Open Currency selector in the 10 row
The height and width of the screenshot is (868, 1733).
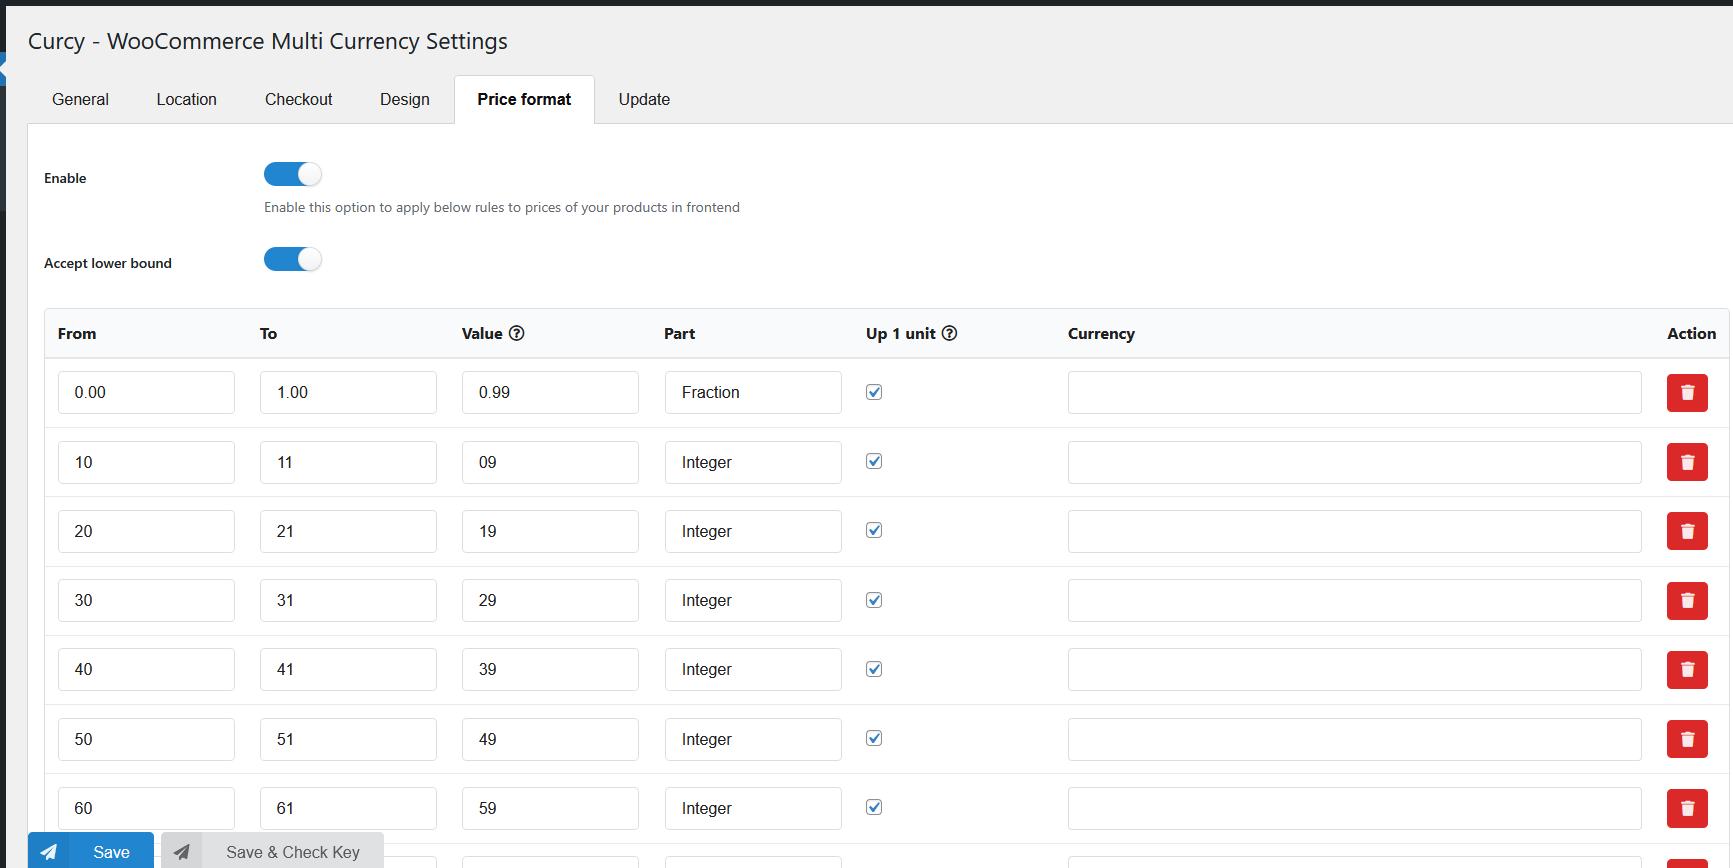[1354, 462]
